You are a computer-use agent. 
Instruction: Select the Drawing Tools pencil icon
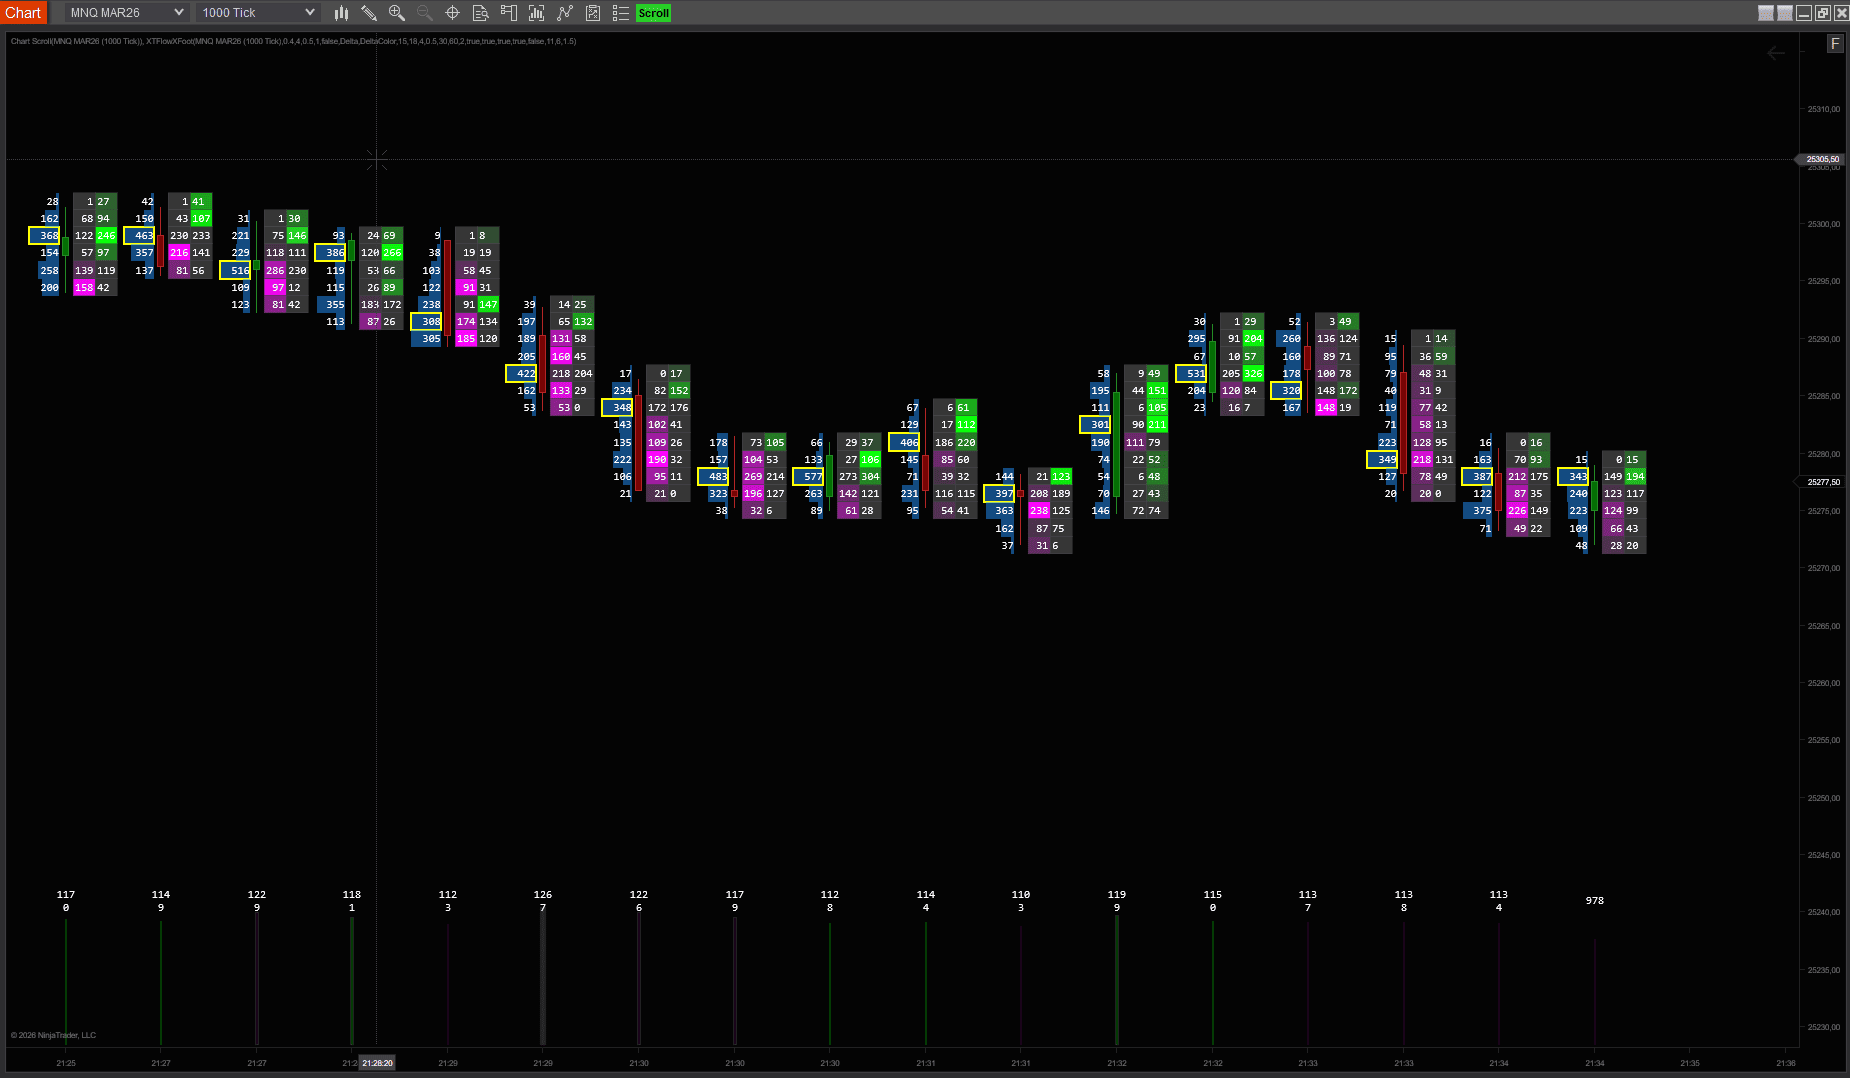369,13
